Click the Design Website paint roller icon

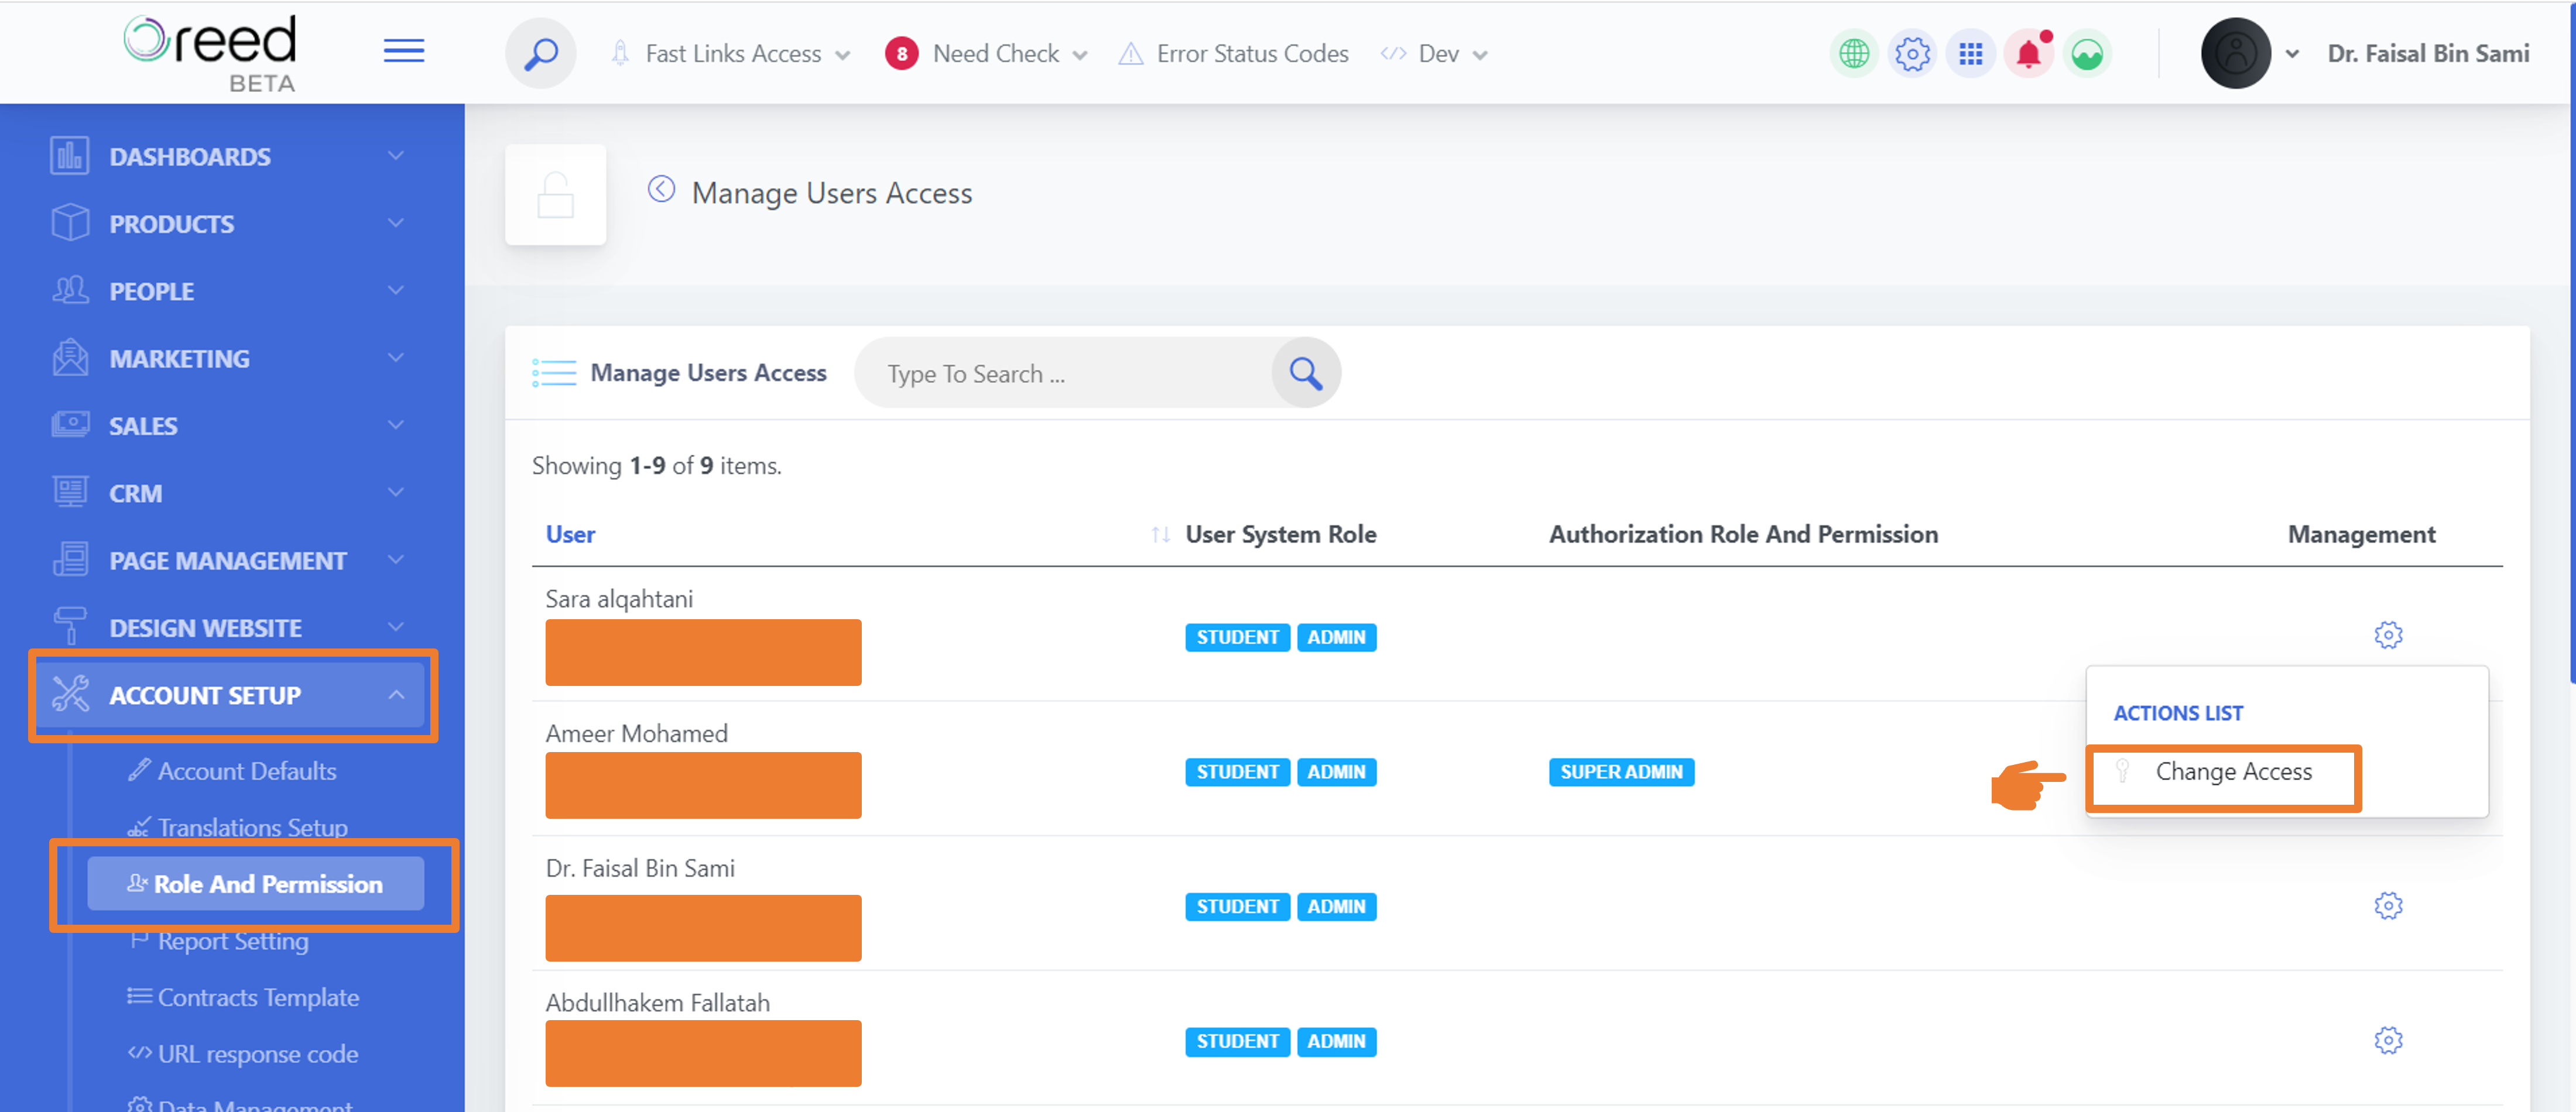tap(70, 626)
